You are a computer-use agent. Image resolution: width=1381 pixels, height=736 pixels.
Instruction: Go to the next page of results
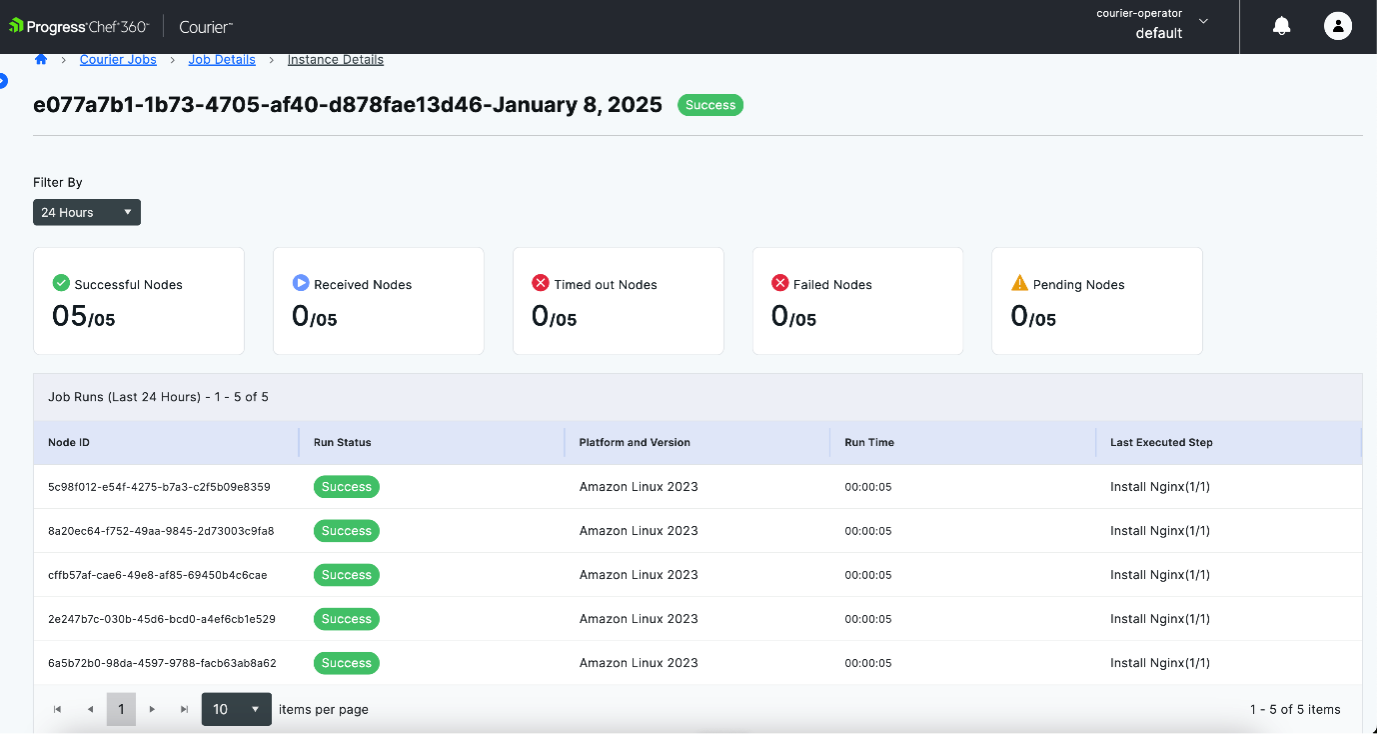pos(152,709)
